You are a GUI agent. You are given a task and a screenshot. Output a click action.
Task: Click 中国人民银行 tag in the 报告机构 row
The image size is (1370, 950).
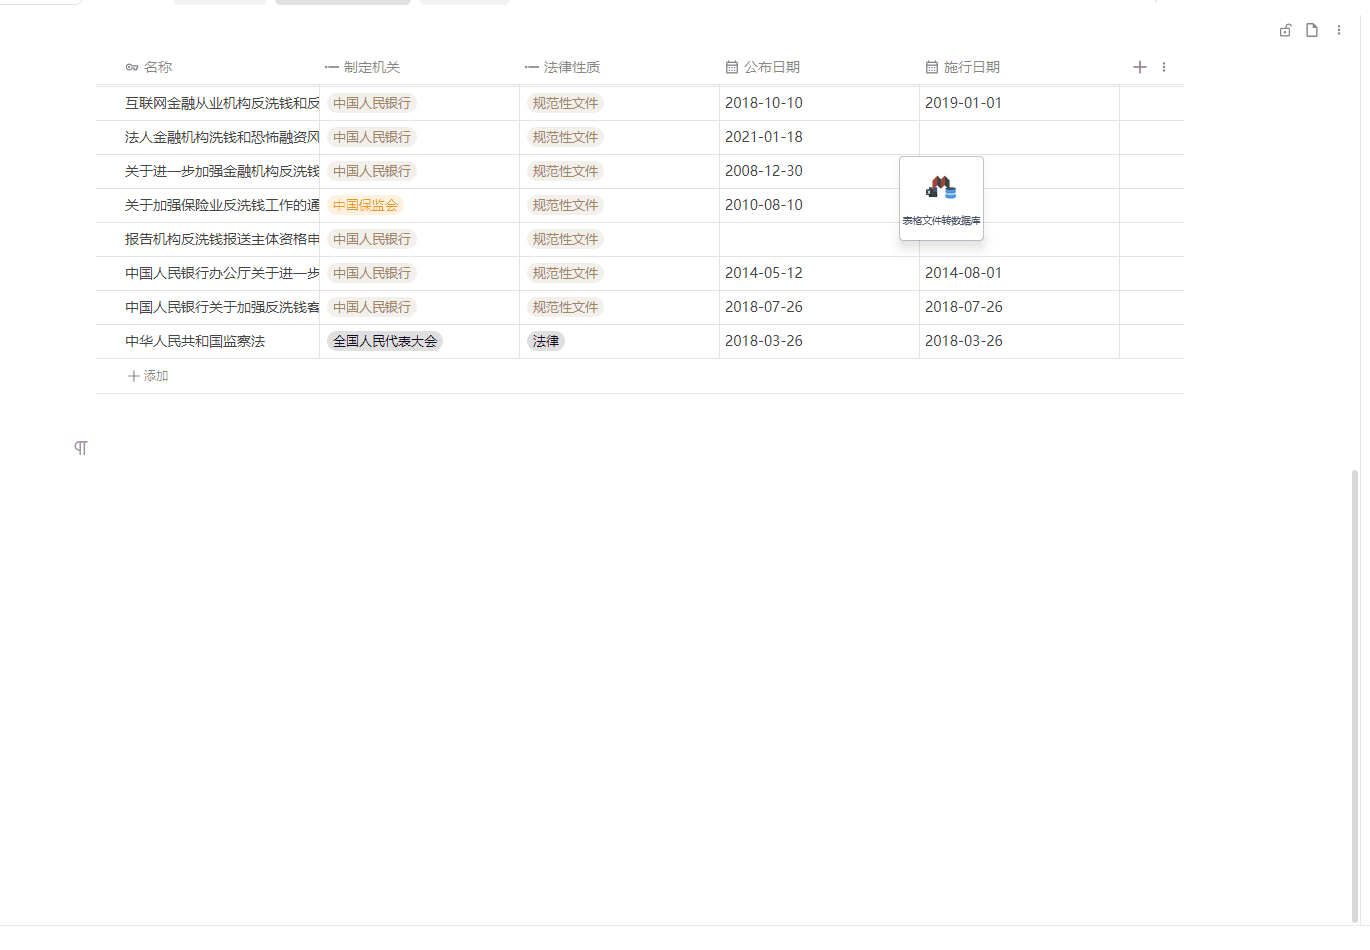pos(372,239)
